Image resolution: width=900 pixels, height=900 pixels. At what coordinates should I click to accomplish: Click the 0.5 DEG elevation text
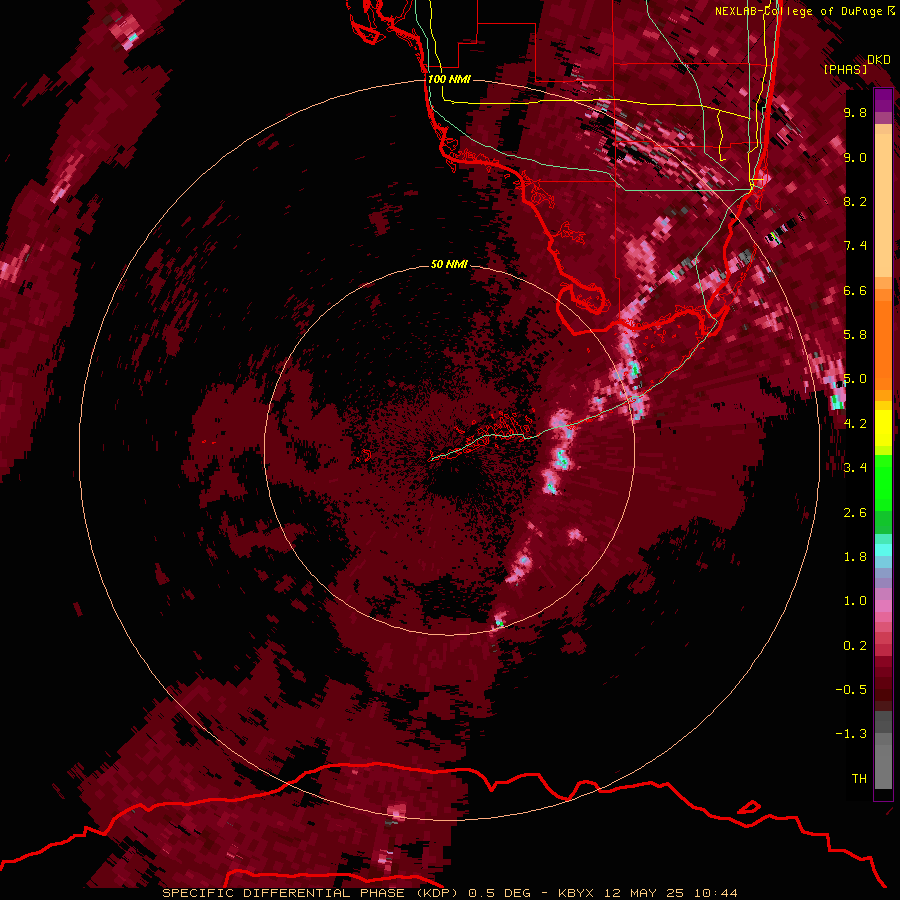point(499,893)
